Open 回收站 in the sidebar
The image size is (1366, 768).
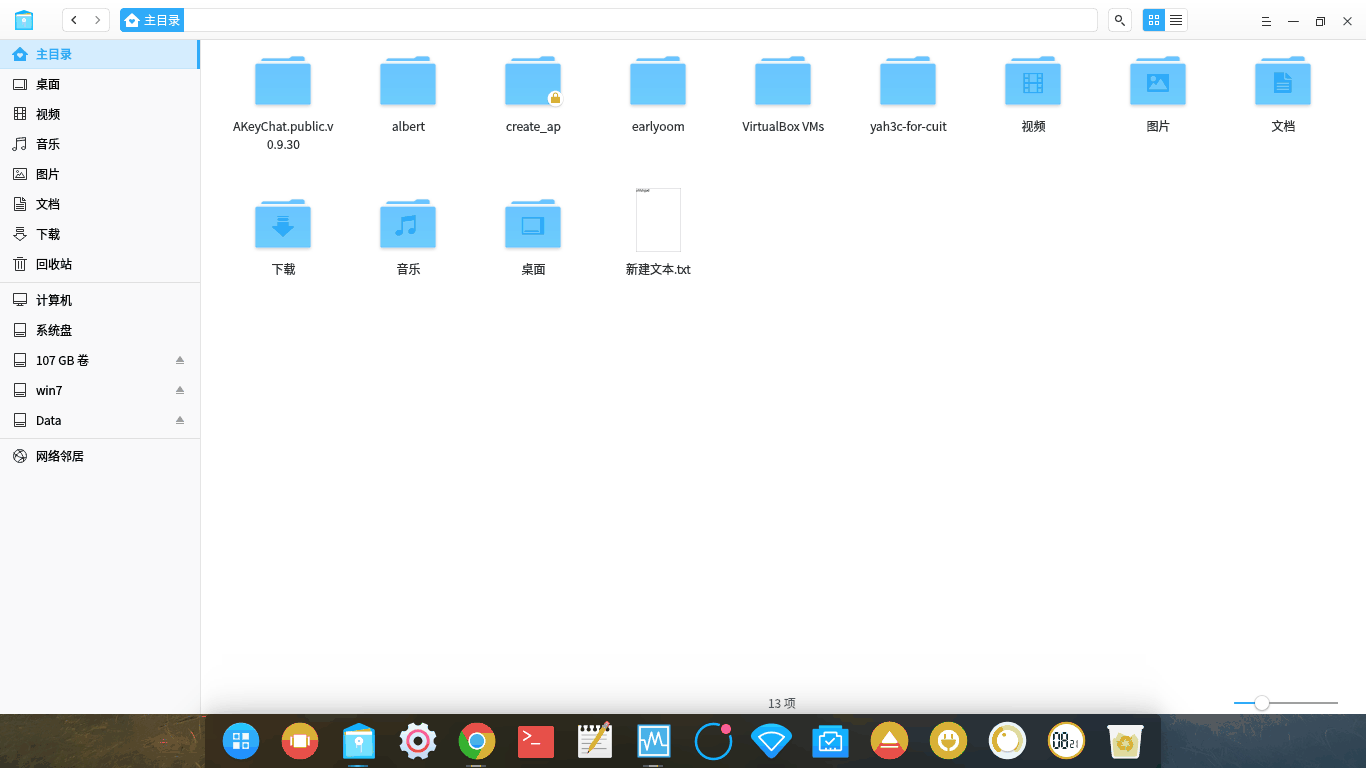pos(100,264)
